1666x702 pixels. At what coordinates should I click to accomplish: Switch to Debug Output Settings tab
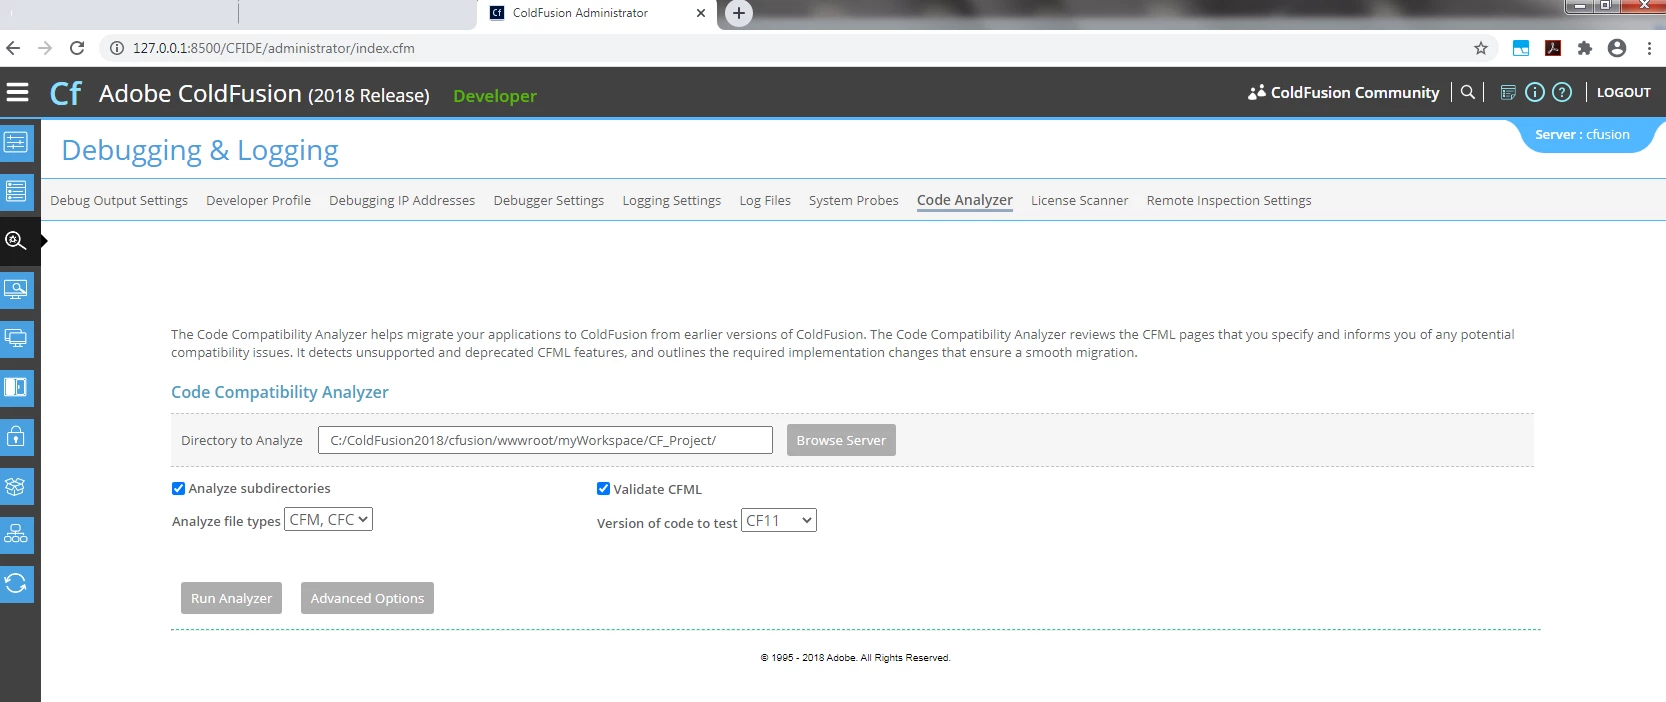[119, 200]
